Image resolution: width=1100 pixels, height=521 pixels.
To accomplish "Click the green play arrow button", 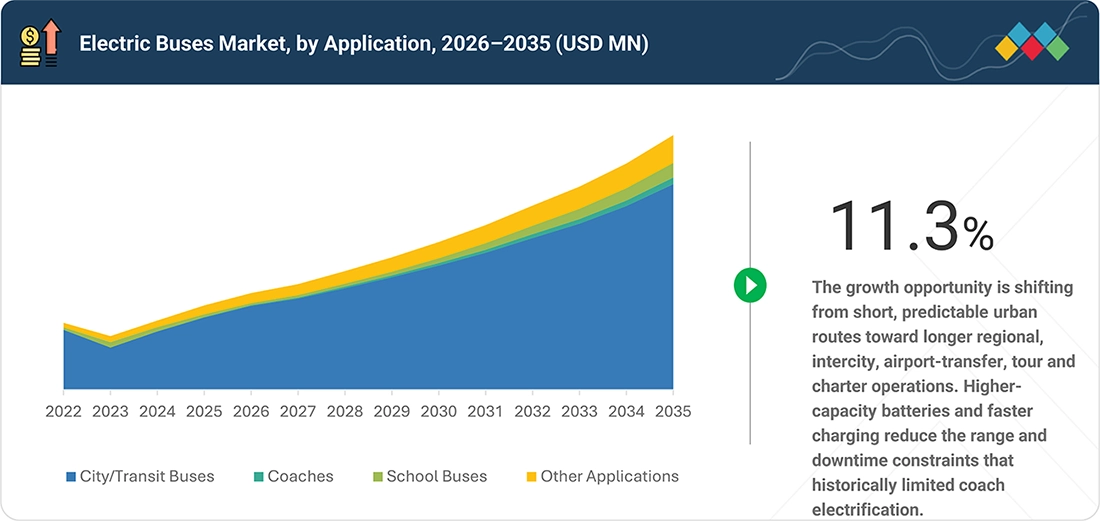I will coord(750,285).
